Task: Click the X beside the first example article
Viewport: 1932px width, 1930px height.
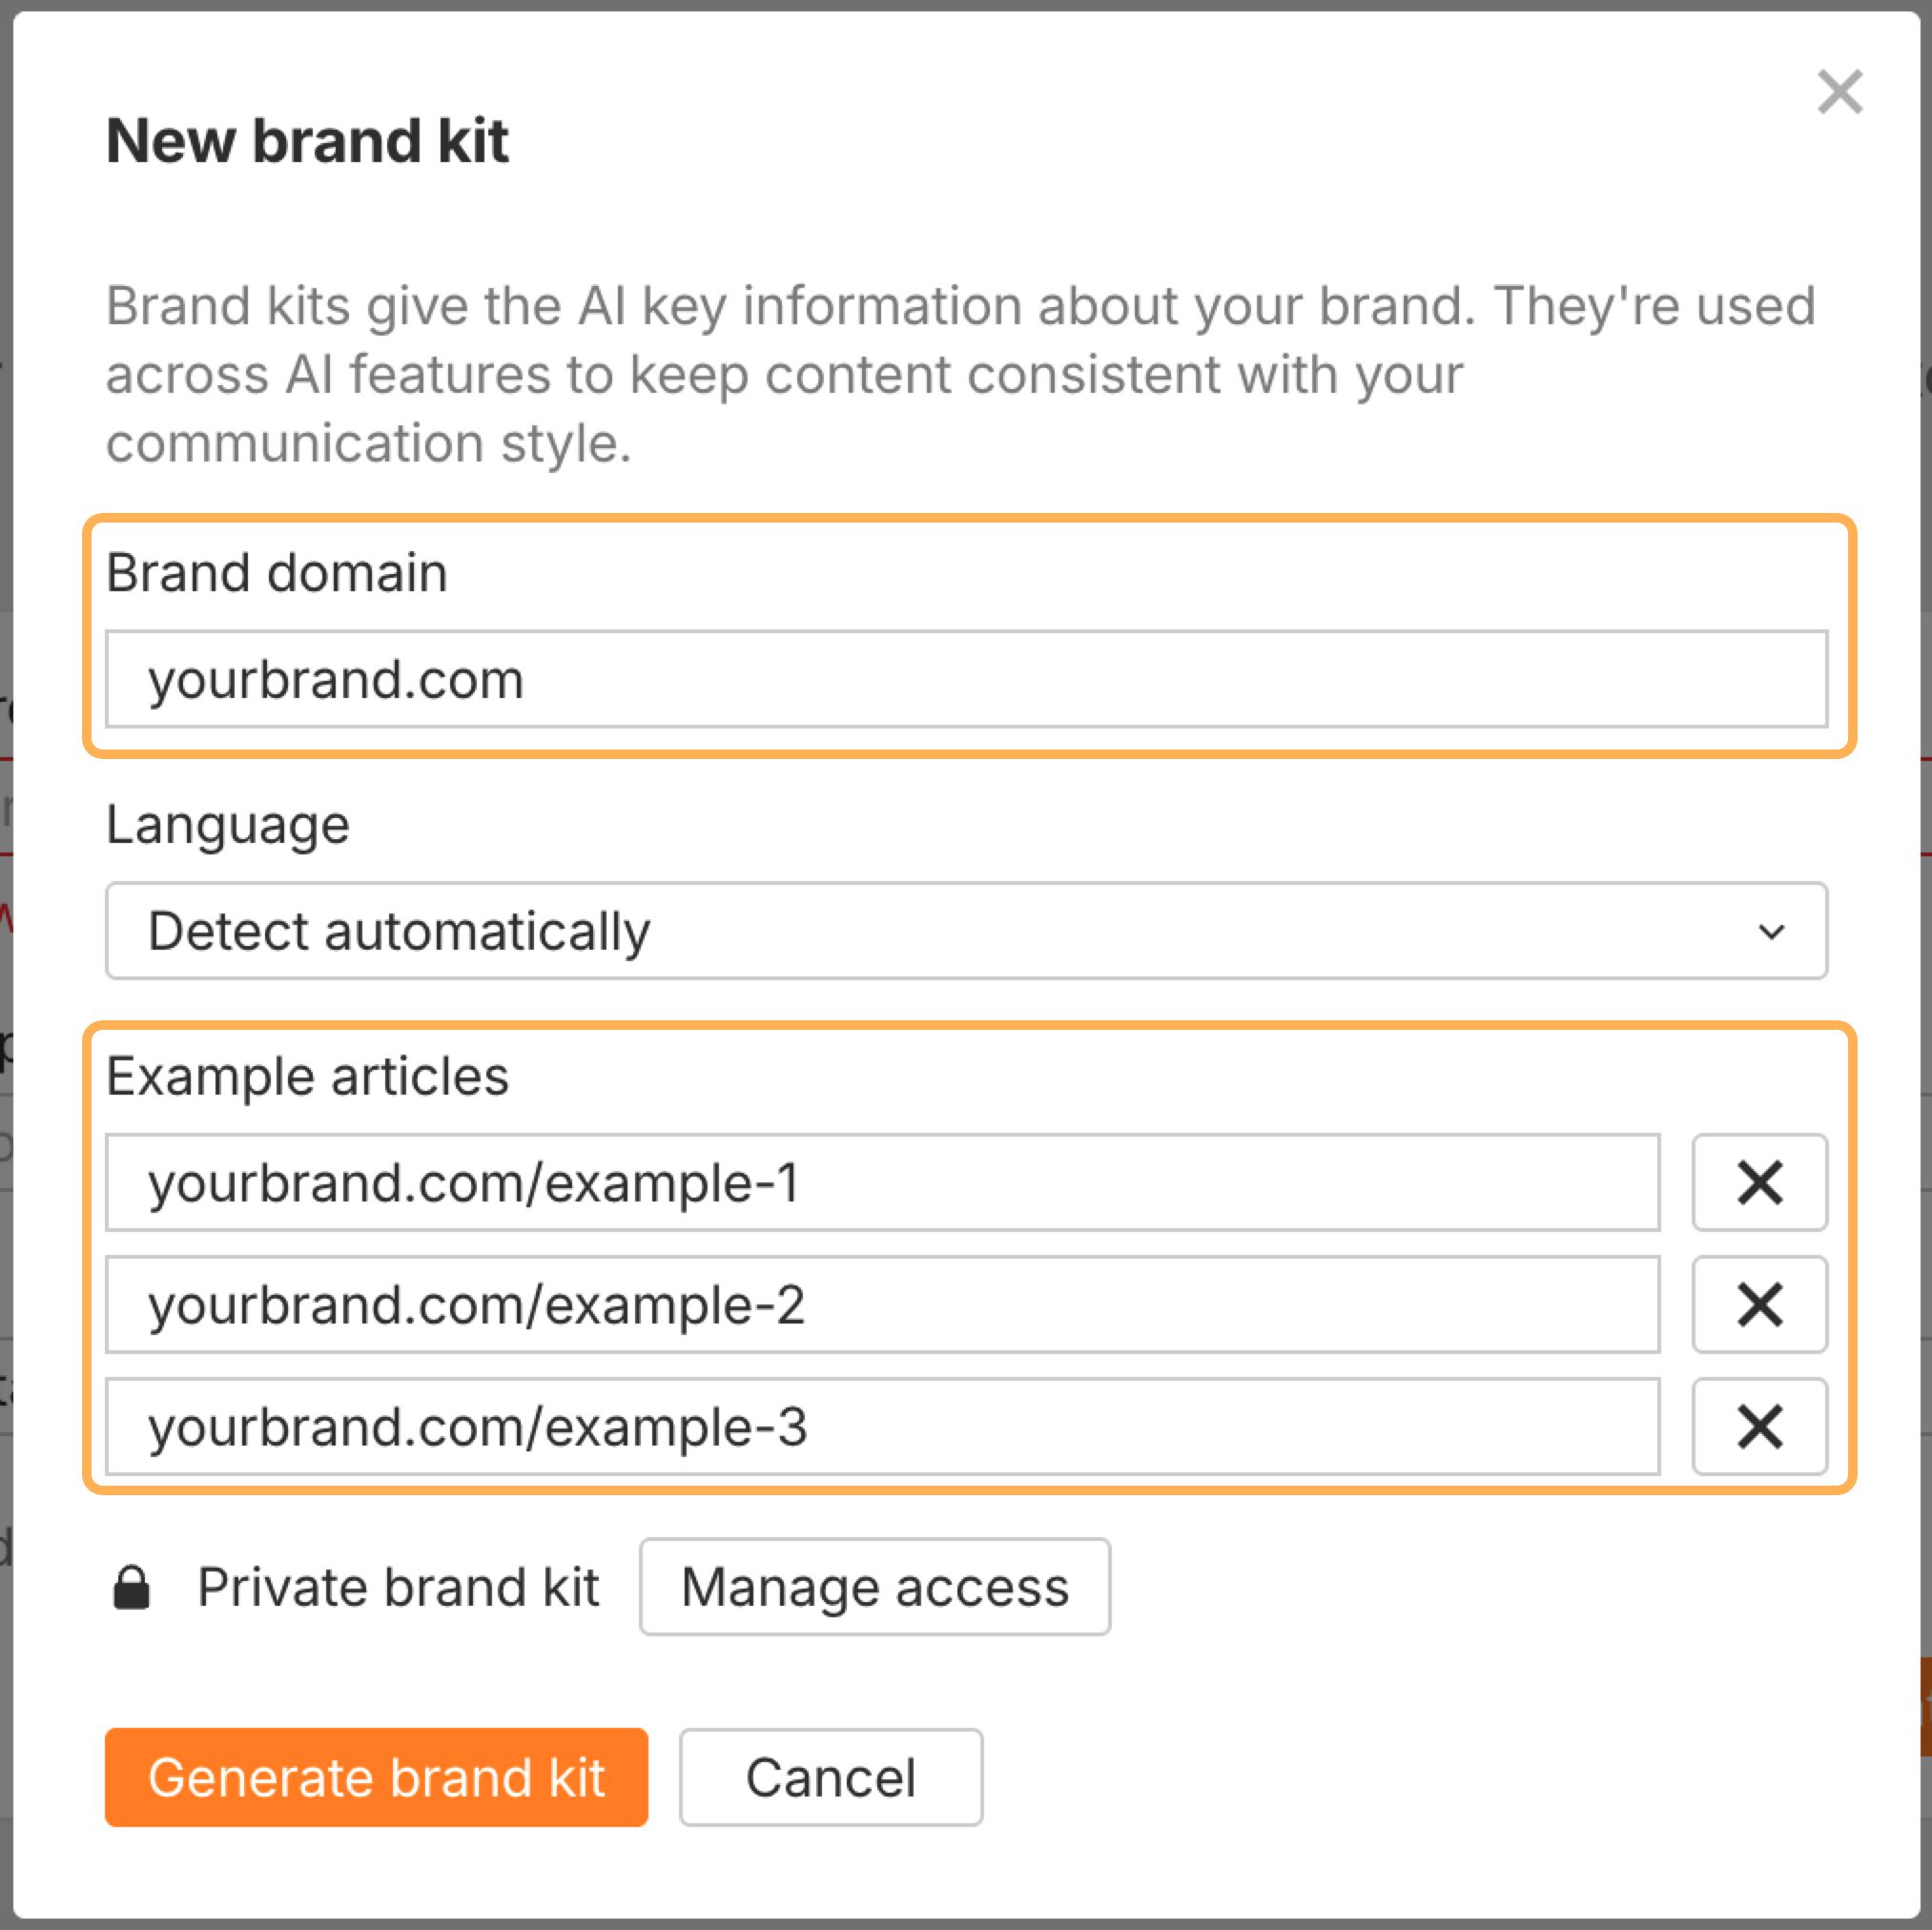Action: coord(1759,1184)
